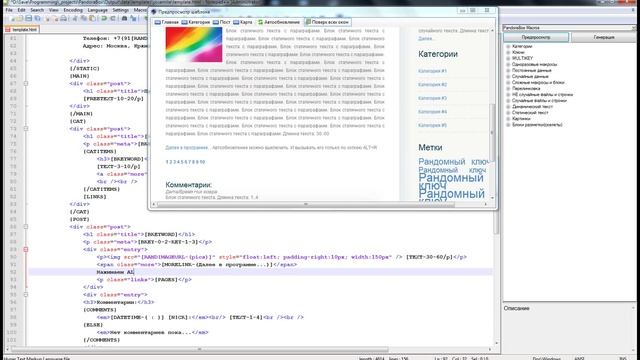Click the Print icon in Notepad++ toolbar
The width and height of the screenshot is (640, 360).
click(x=63, y=18)
